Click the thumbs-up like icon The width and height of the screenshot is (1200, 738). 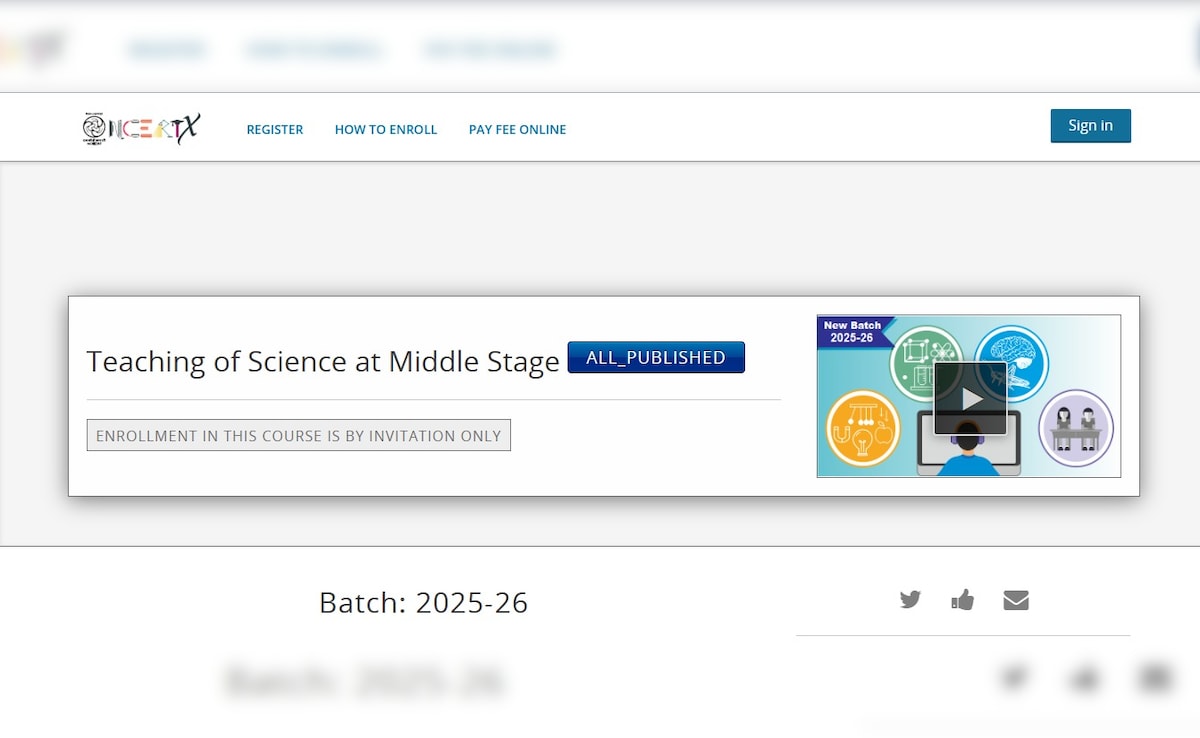click(x=962, y=600)
